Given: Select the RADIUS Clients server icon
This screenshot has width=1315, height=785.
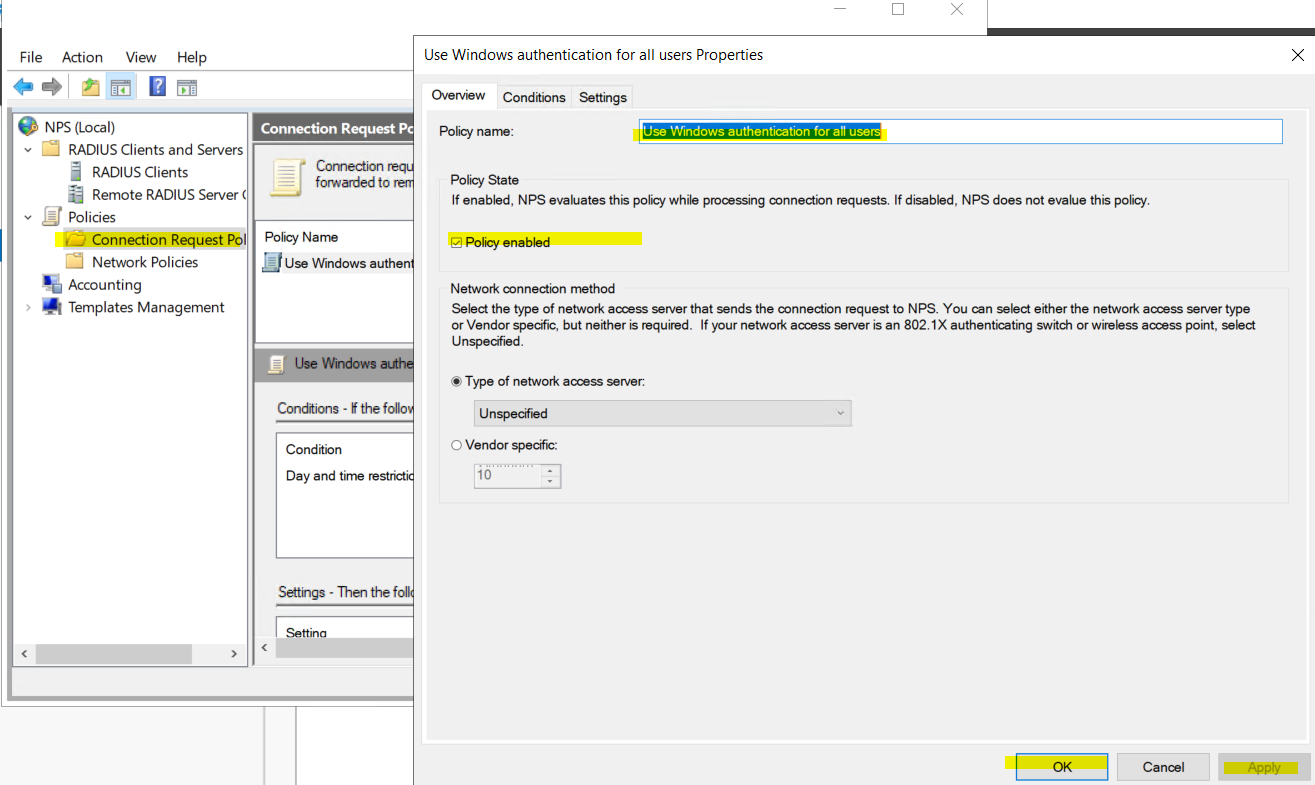Looking at the screenshot, I should coord(76,172).
